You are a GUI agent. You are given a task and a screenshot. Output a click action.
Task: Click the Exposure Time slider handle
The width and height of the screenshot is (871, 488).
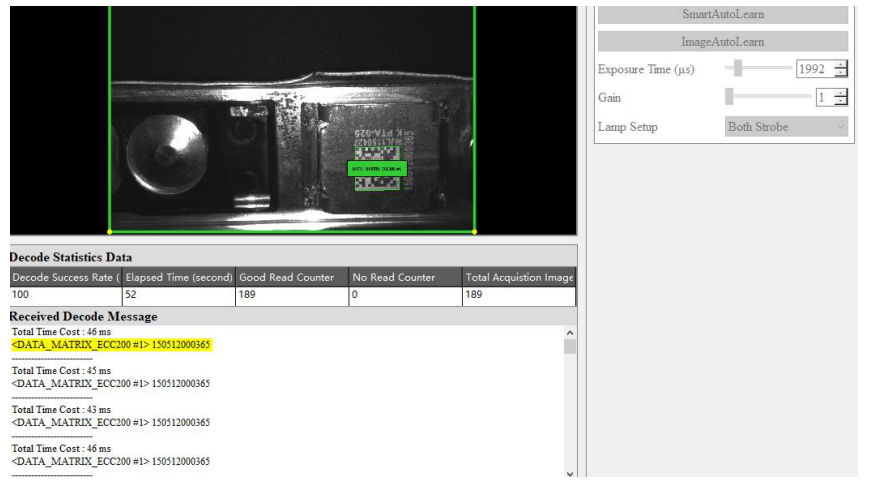738,69
